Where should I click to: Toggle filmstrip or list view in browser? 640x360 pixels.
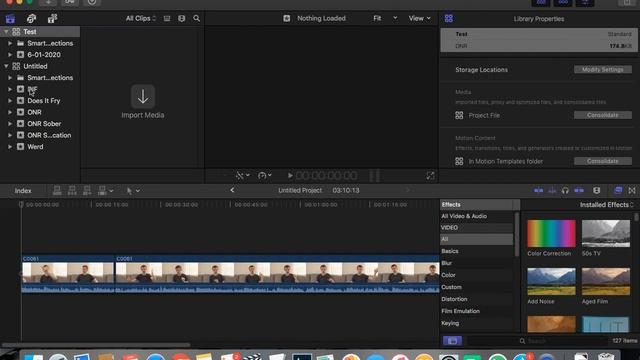click(x=167, y=18)
